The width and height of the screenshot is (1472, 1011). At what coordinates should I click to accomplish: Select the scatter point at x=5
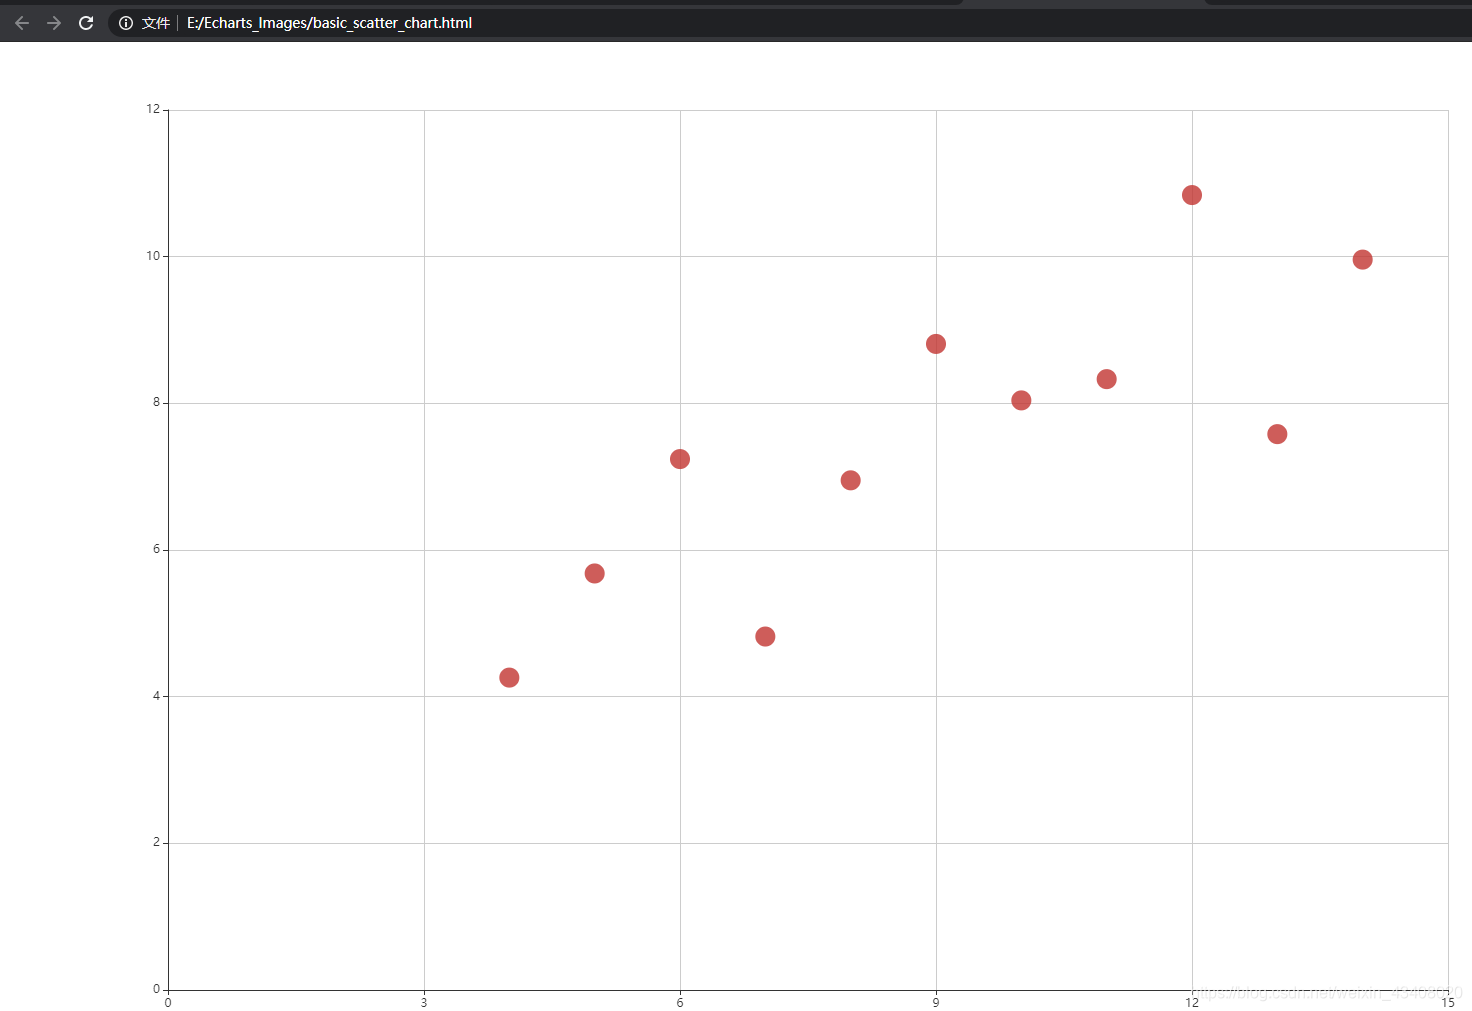pos(594,573)
